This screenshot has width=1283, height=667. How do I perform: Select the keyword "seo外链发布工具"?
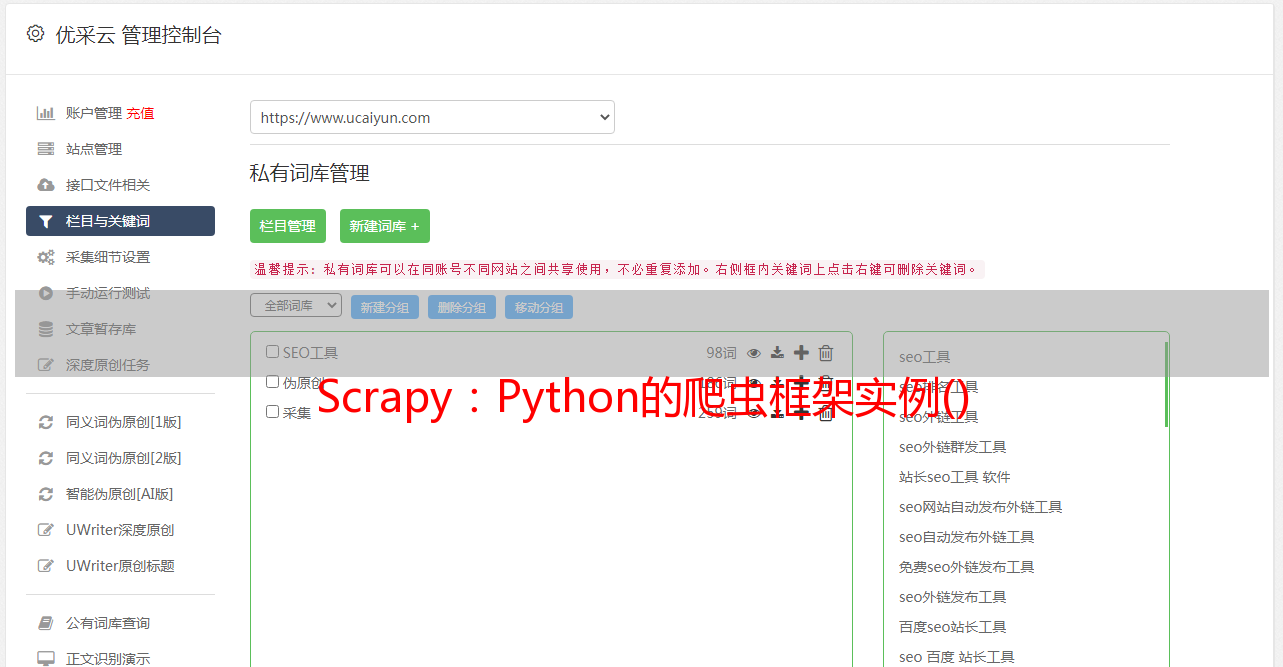(952, 597)
